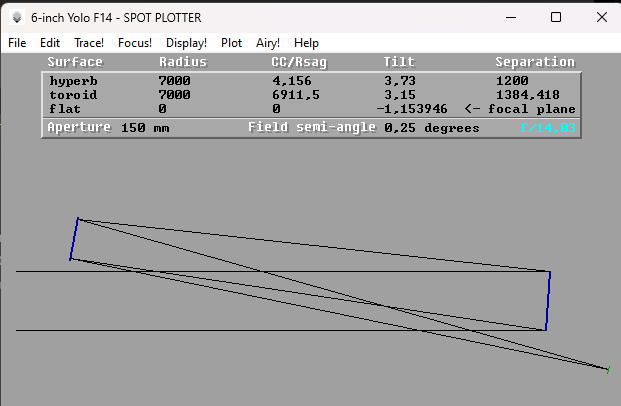Click the blue primary mirror on the right
Viewport: 621px width, 406px height.
(x=548, y=301)
